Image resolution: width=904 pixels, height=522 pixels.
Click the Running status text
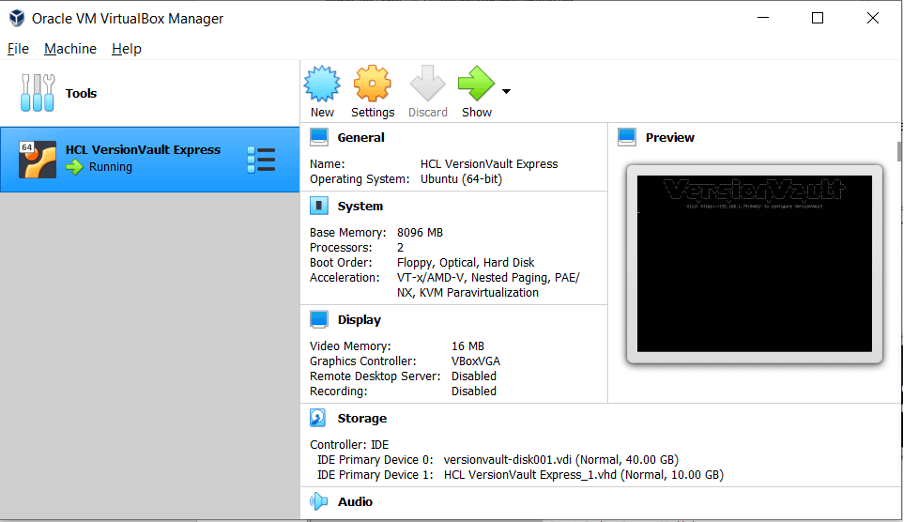point(110,167)
